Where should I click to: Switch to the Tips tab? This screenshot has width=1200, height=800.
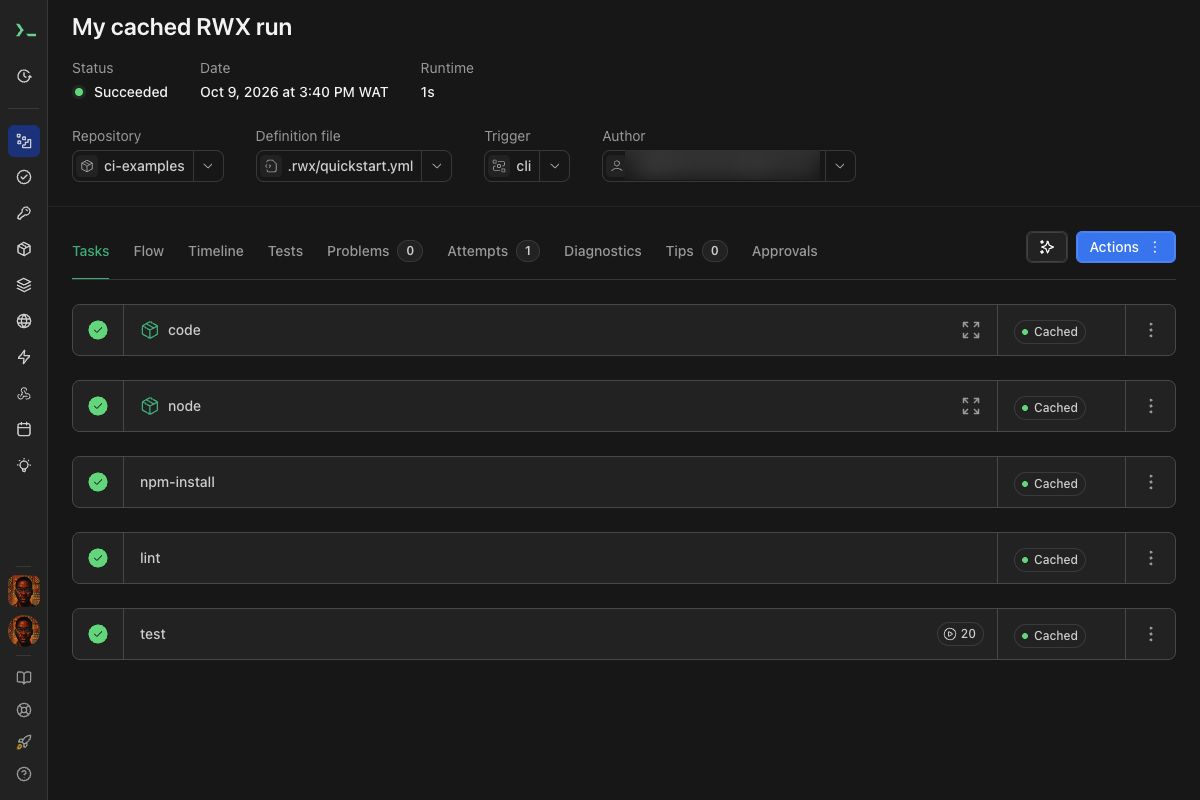tap(696, 251)
